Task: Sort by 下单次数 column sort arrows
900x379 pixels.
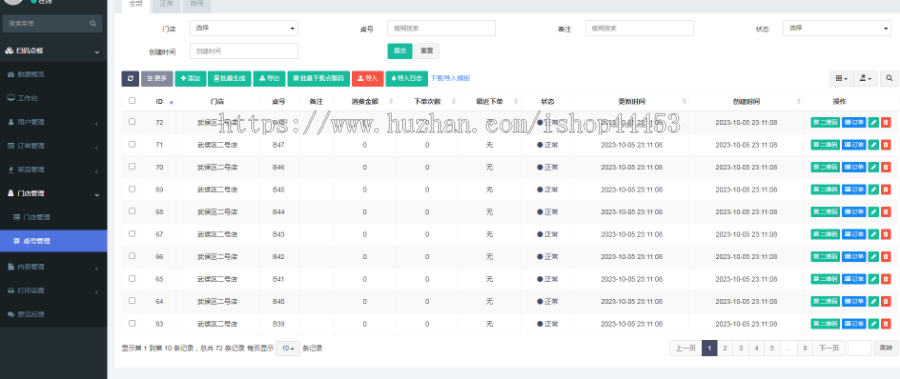Action: point(453,102)
